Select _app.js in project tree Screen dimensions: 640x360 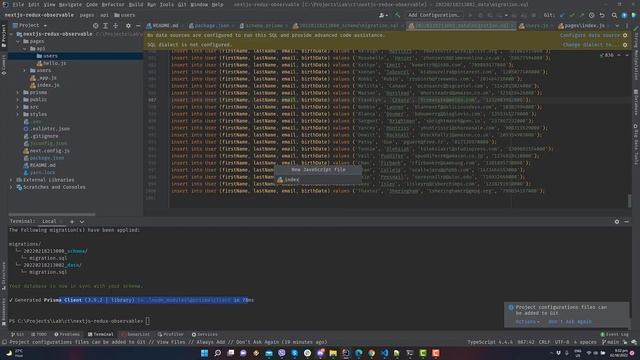click(x=47, y=78)
